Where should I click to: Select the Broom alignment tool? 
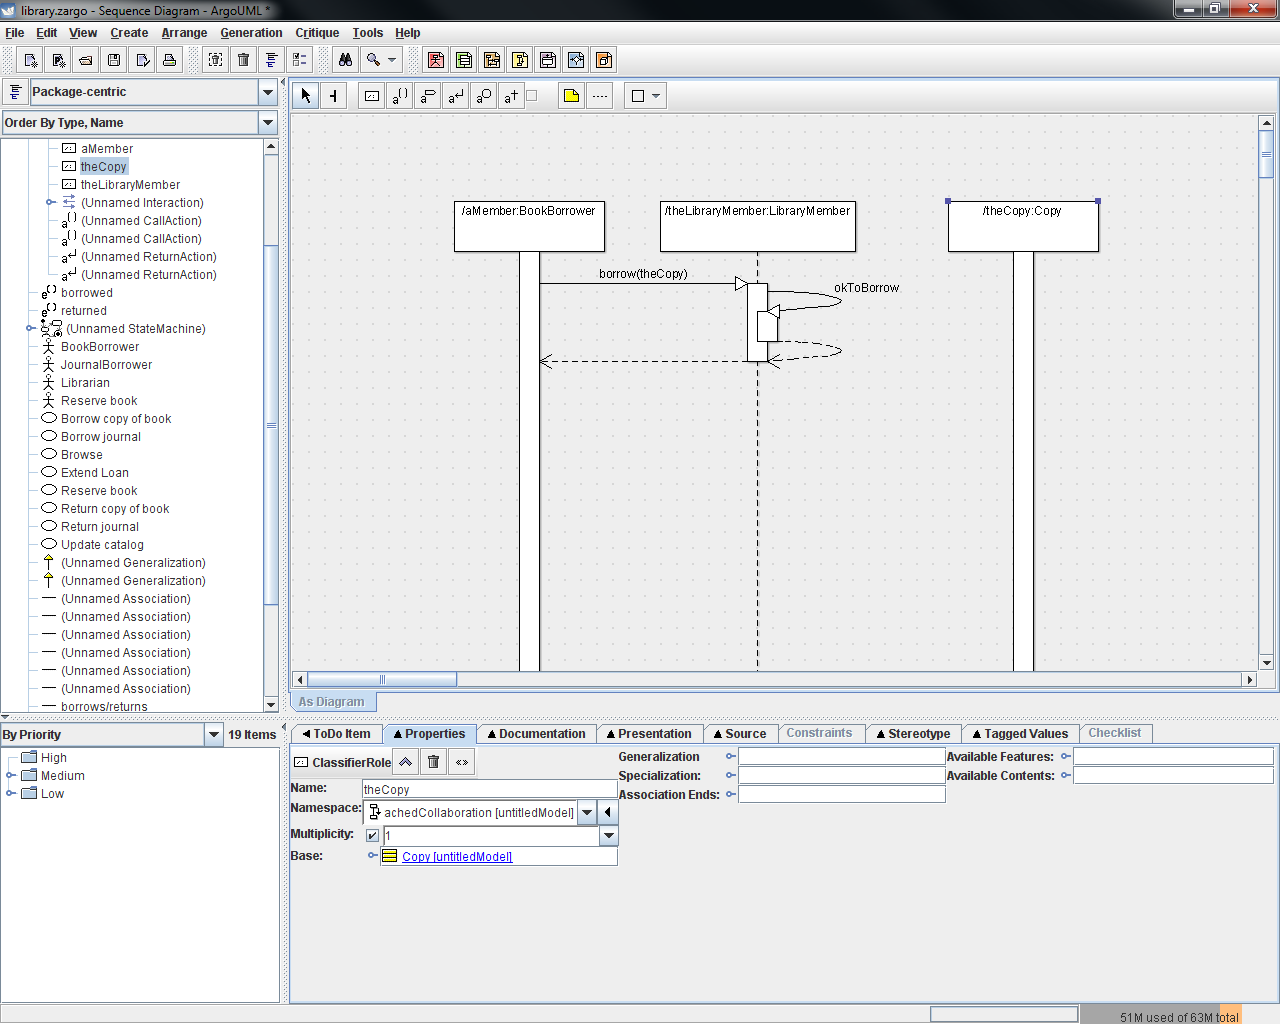pos(333,96)
